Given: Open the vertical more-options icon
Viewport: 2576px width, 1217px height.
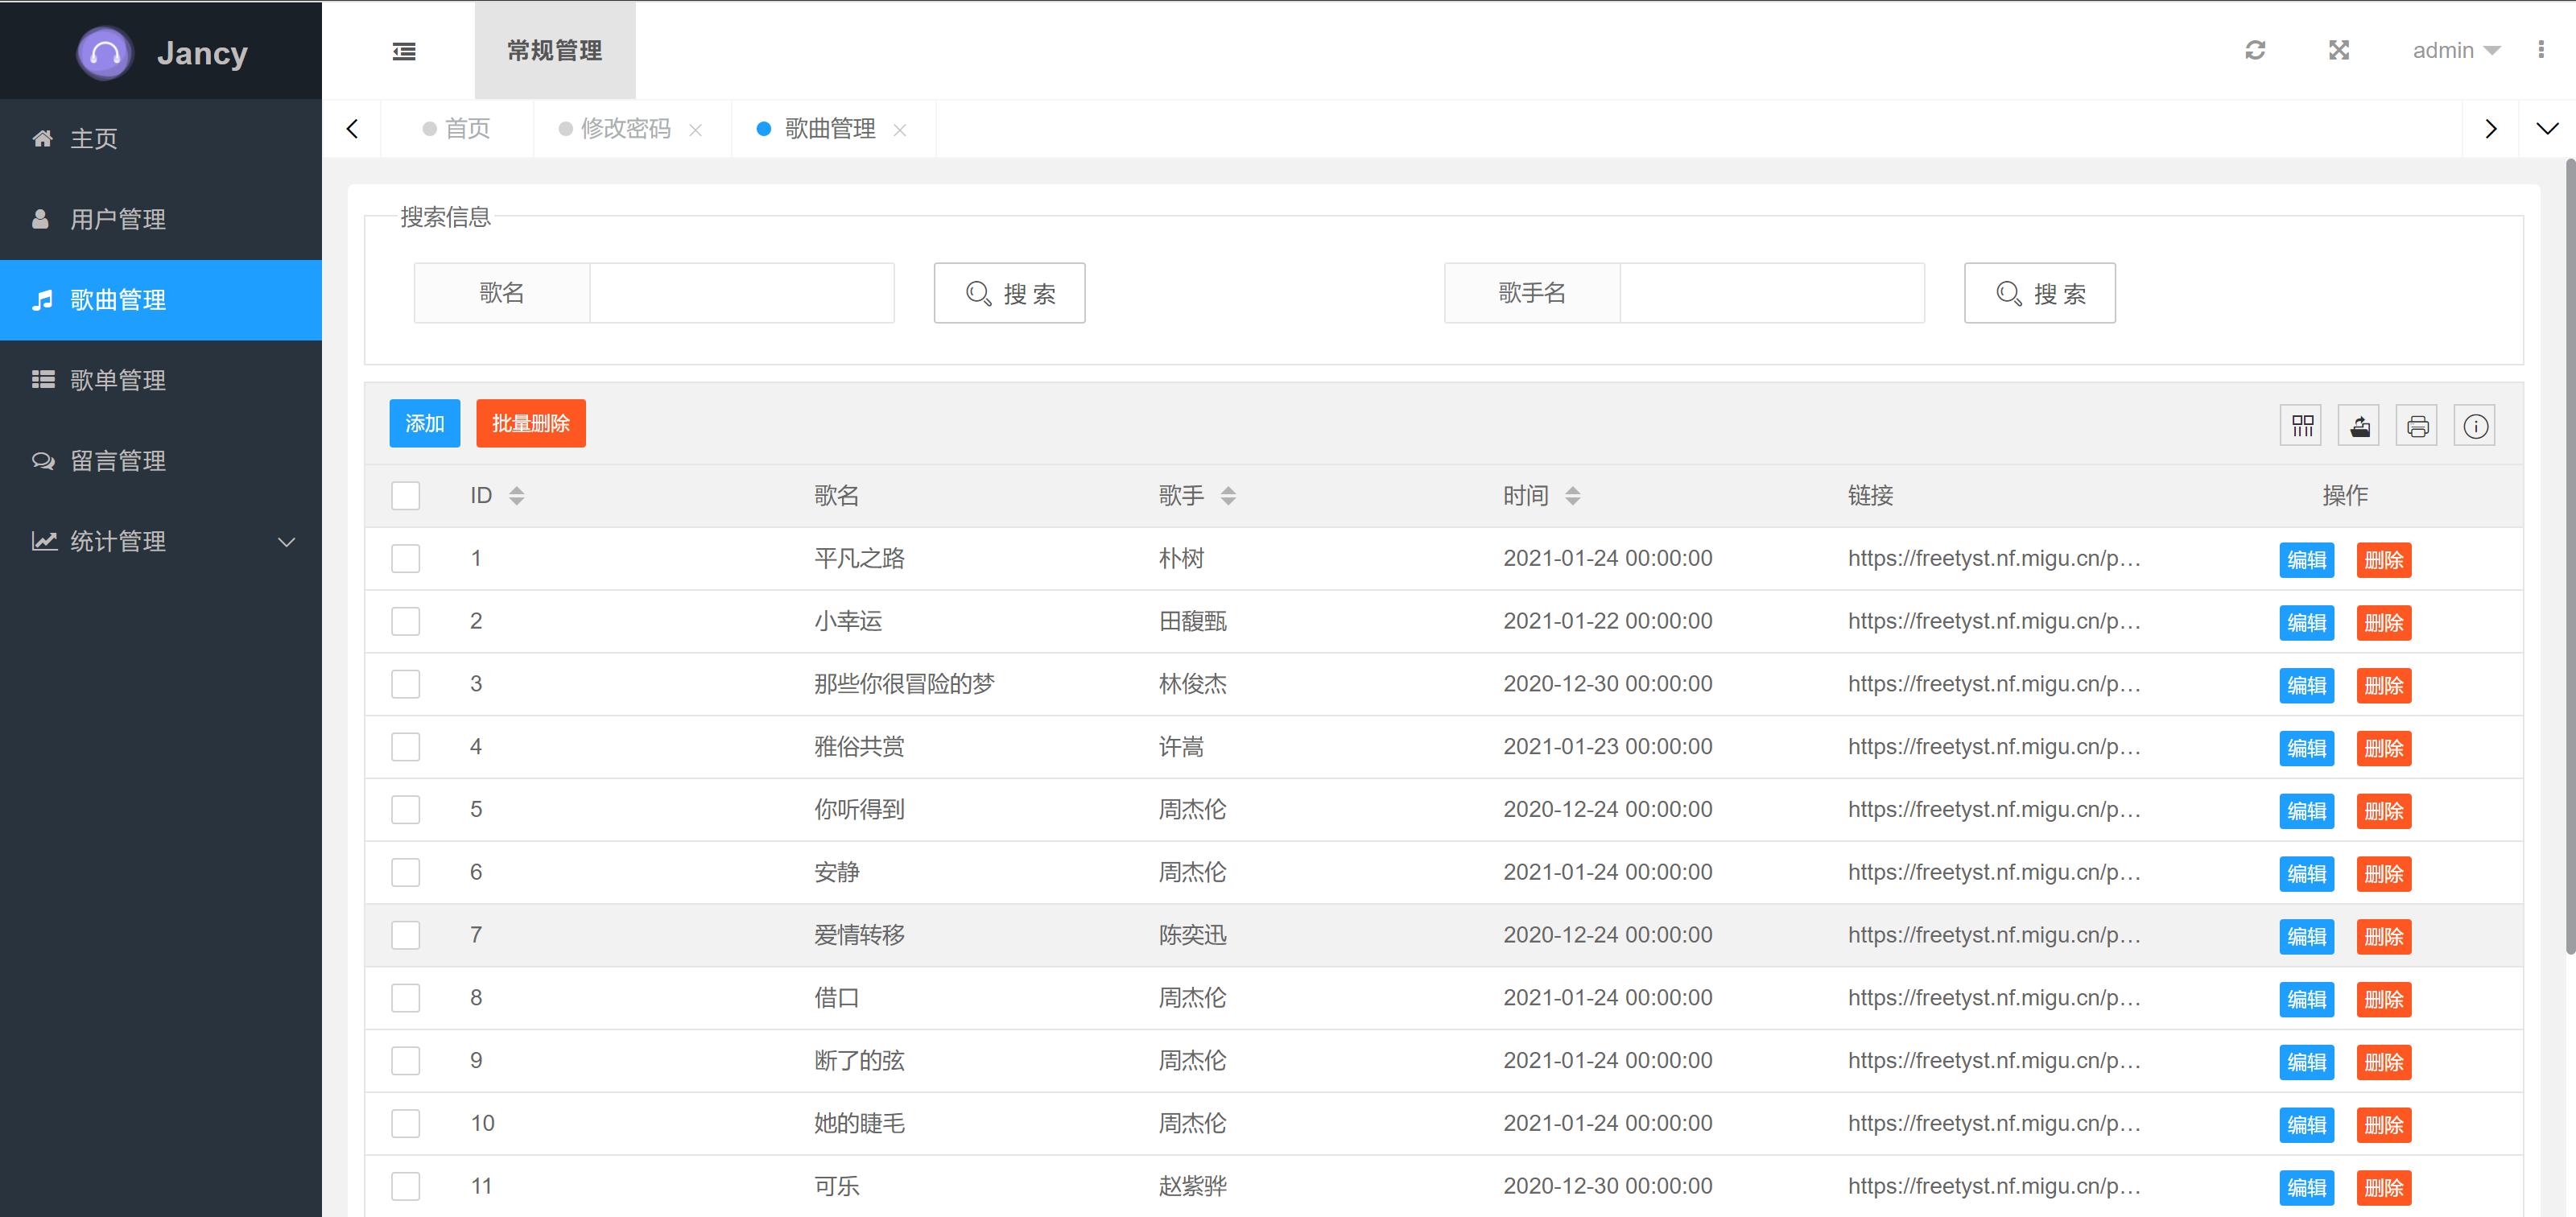Looking at the screenshot, I should [2541, 50].
